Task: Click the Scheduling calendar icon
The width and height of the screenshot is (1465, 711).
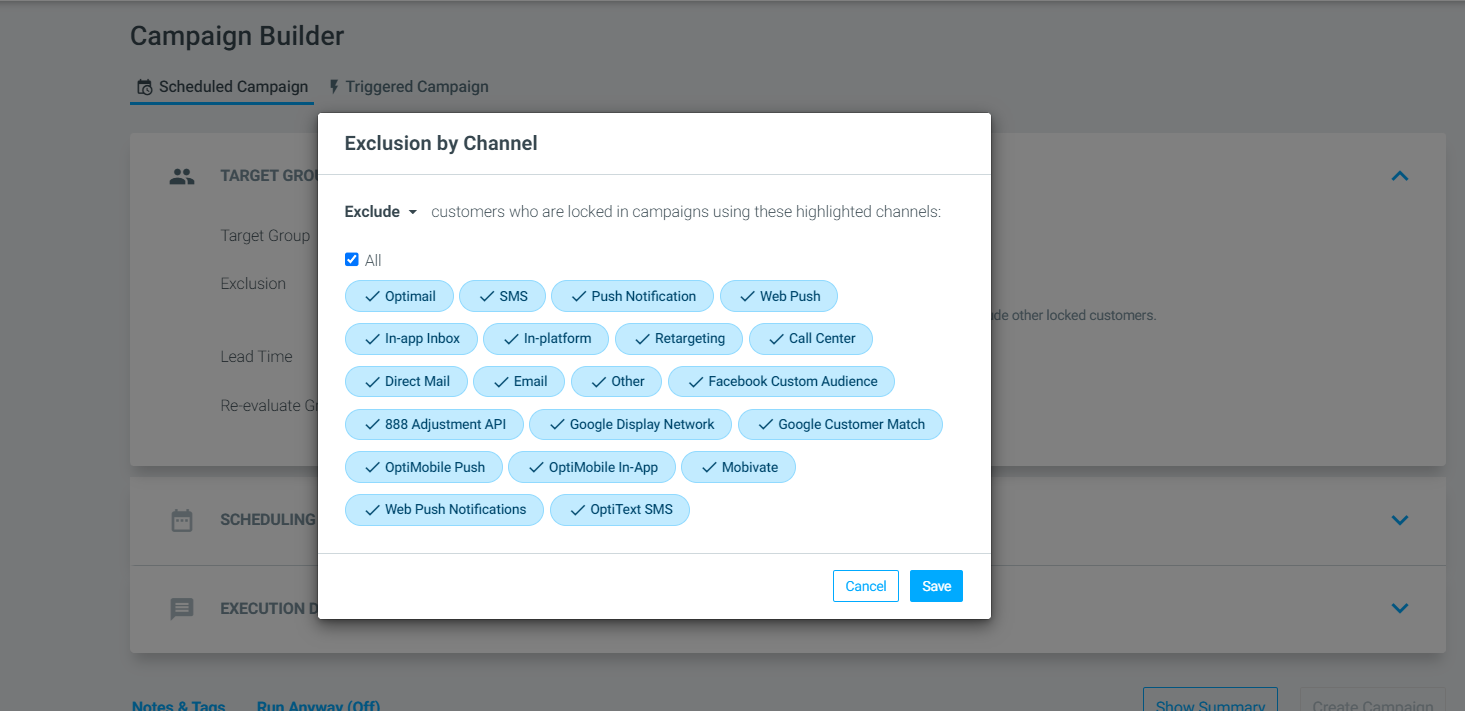Action: pos(182,520)
